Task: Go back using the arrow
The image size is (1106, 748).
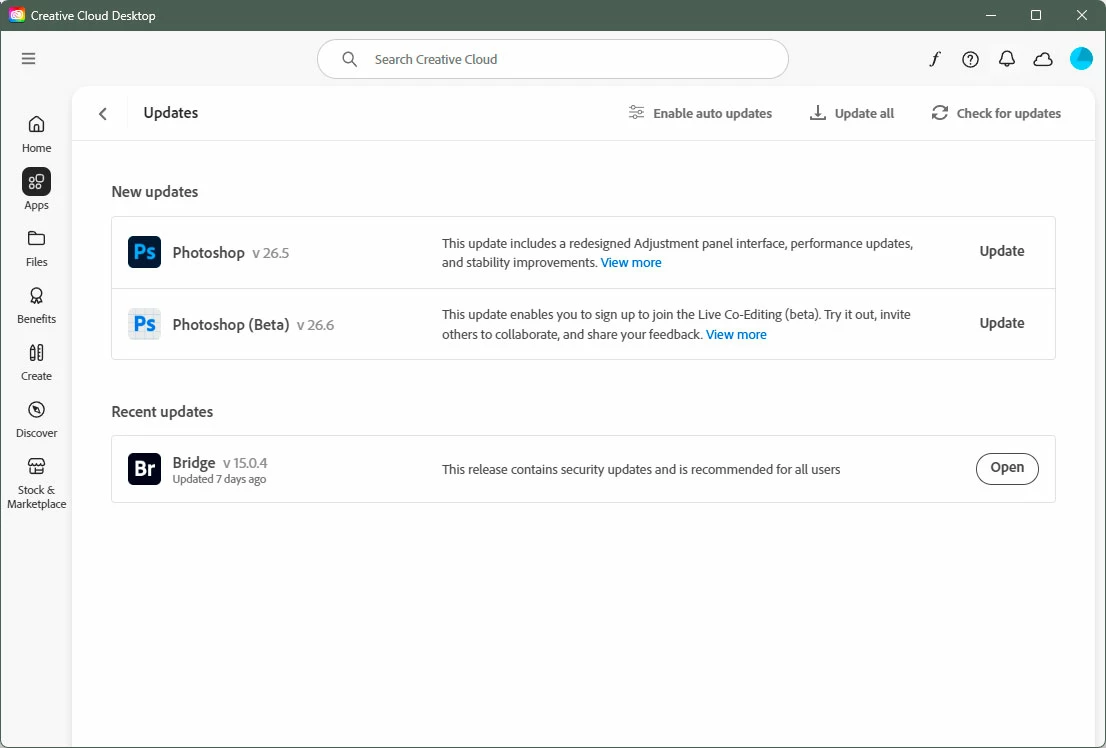Action: pyautogui.click(x=103, y=114)
